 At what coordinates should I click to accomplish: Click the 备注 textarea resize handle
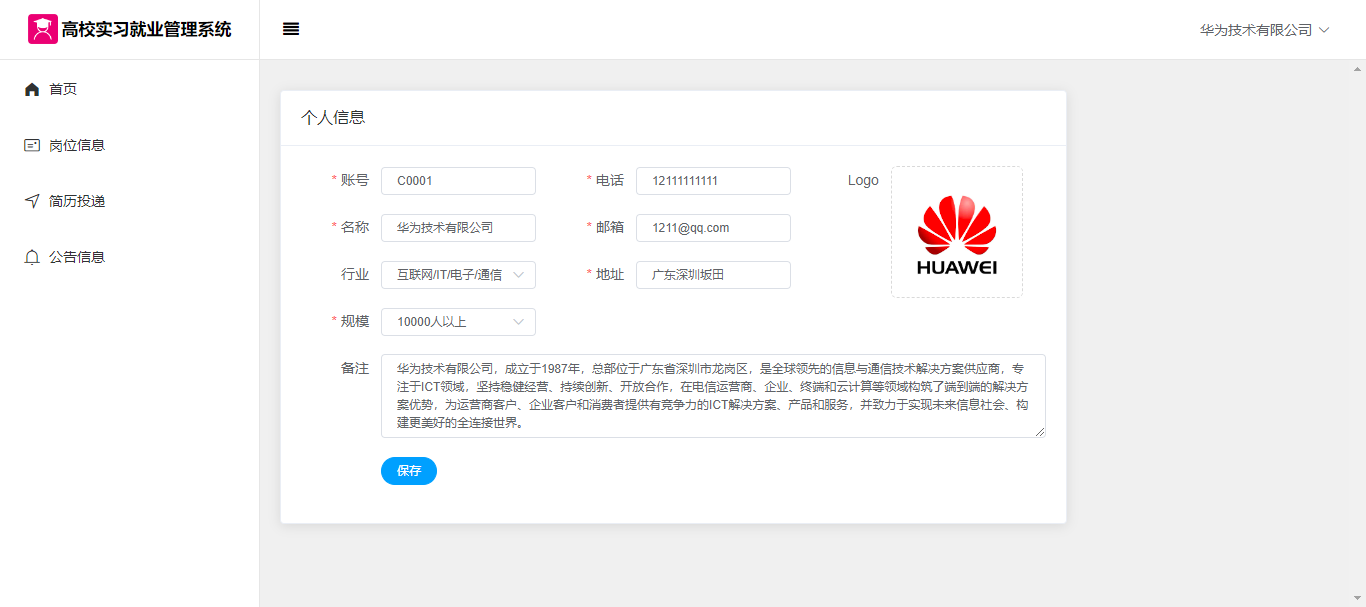1040,432
